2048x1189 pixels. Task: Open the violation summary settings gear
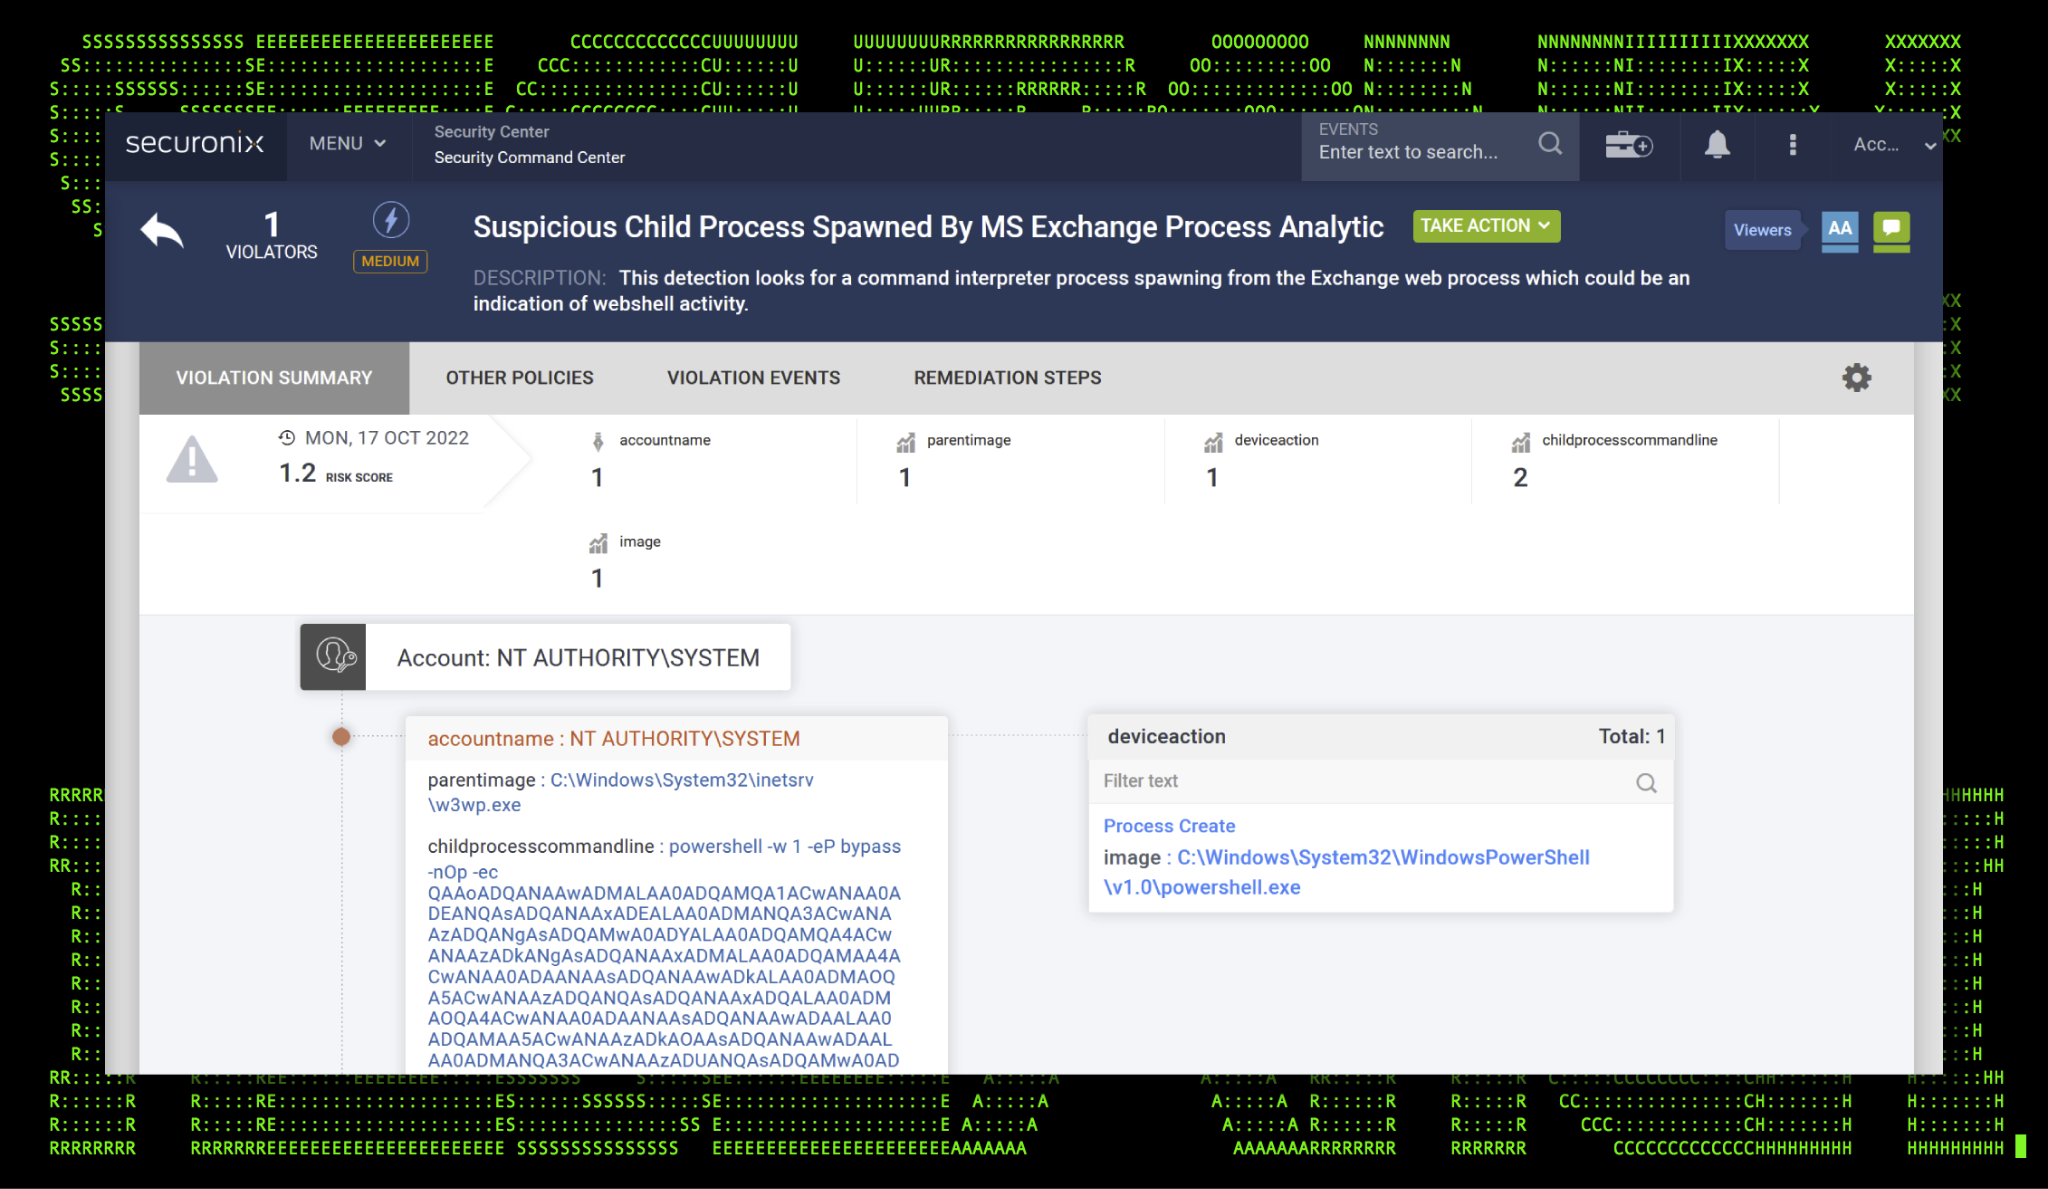1856,377
